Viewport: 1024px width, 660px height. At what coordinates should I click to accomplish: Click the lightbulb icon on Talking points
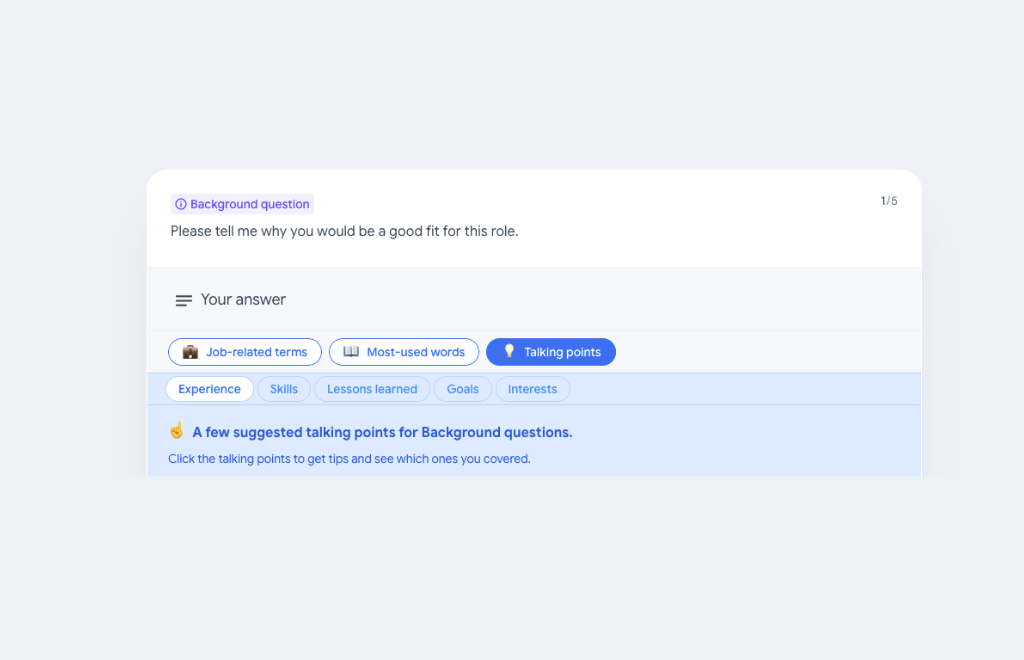509,351
